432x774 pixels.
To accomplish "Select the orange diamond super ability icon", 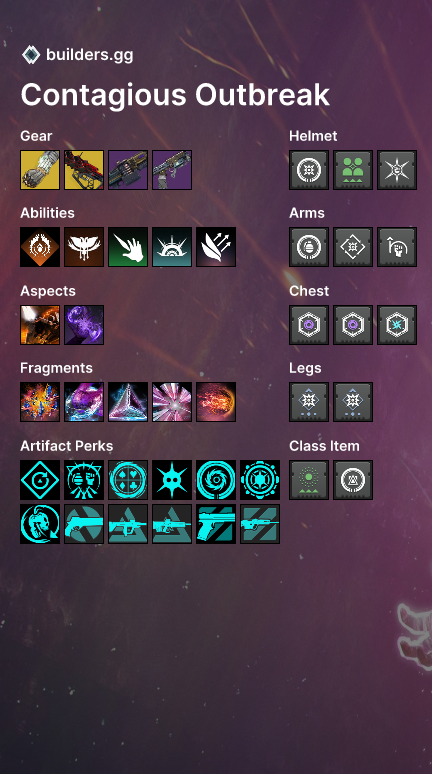I will pyautogui.click(x=40, y=247).
